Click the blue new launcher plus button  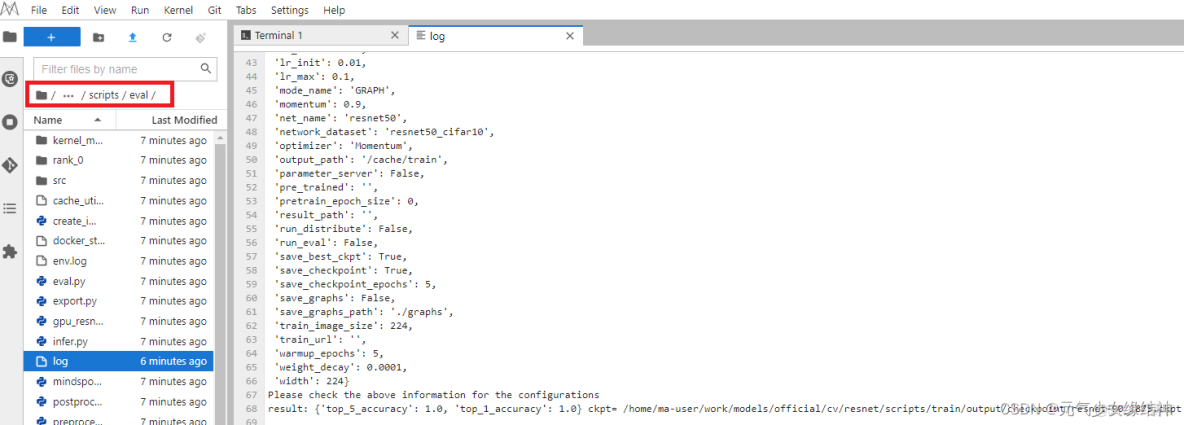[51, 37]
